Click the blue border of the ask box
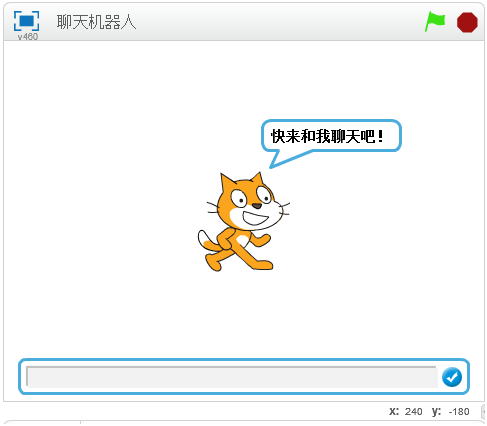This screenshot has width=487, height=426. 243,360
